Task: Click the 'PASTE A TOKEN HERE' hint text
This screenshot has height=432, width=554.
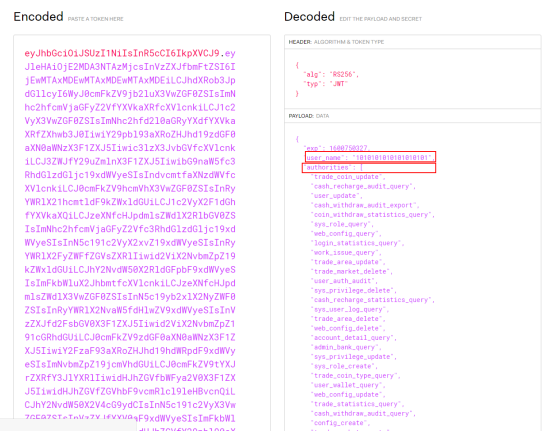Action: tap(95, 19)
